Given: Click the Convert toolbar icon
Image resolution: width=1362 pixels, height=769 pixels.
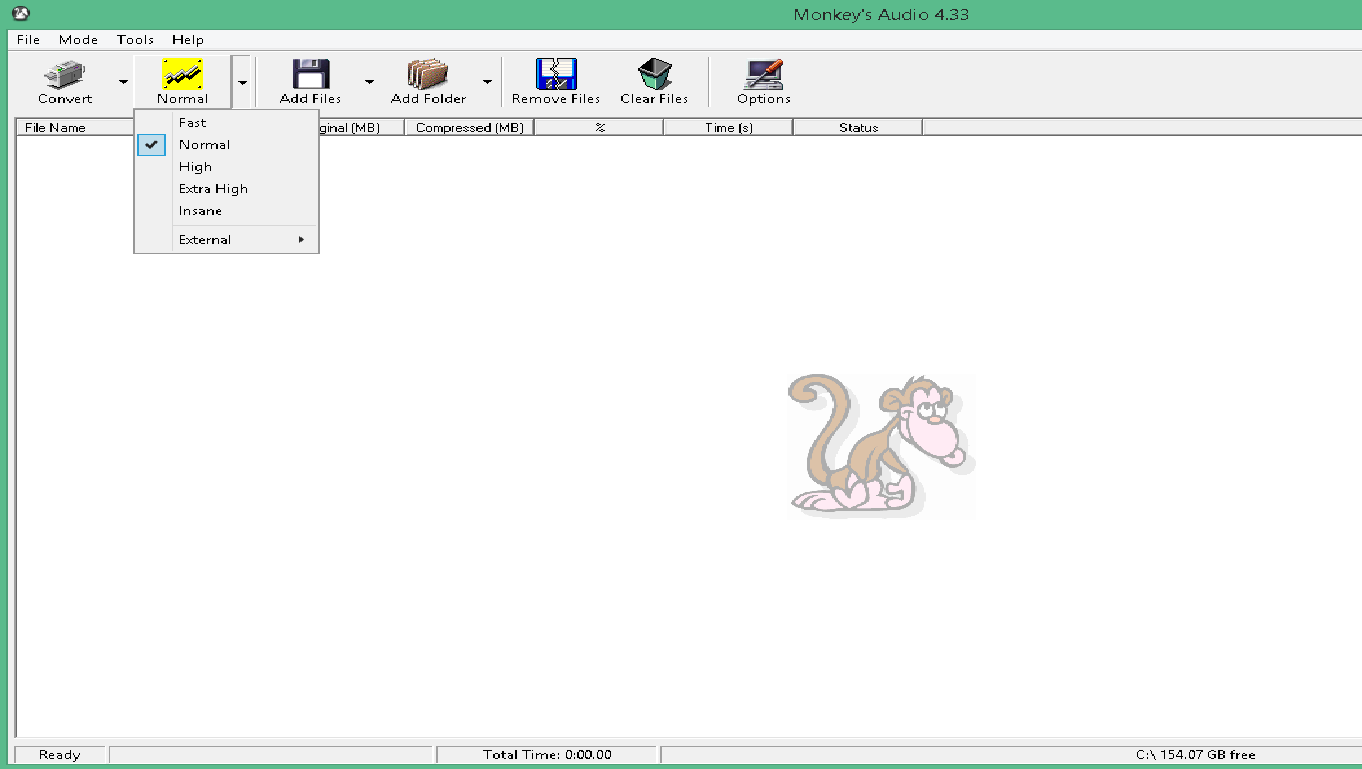Looking at the screenshot, I should point(65,74).
